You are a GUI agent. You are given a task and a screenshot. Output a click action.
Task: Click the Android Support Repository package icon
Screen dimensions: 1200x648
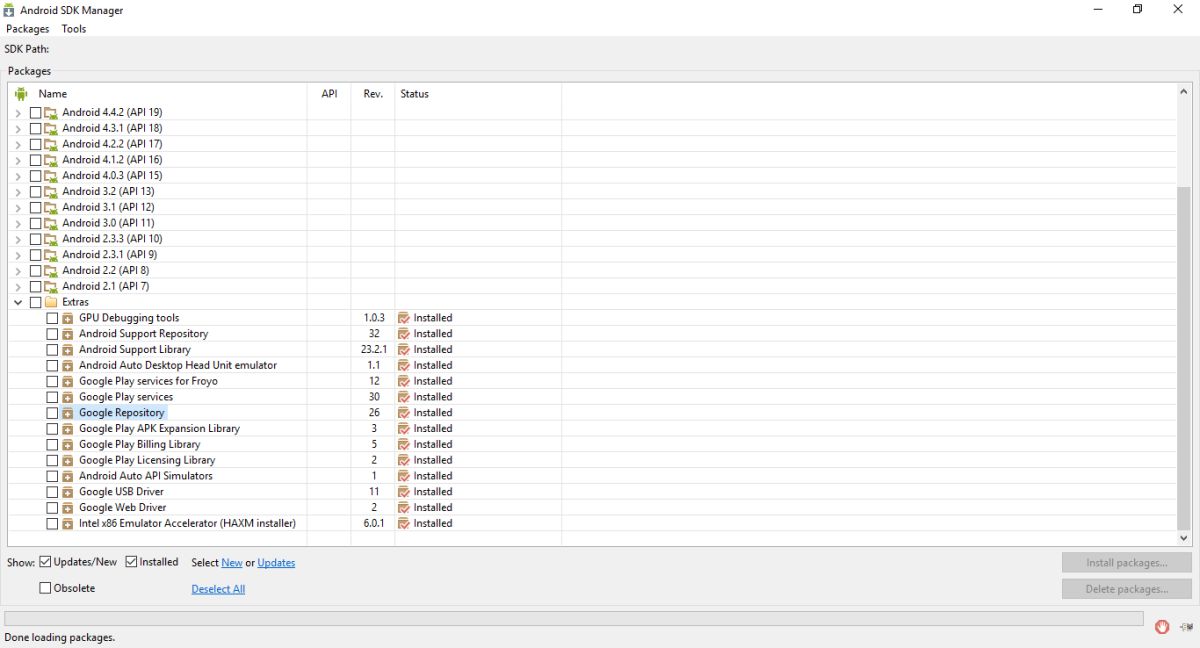(x=68, y=334)
